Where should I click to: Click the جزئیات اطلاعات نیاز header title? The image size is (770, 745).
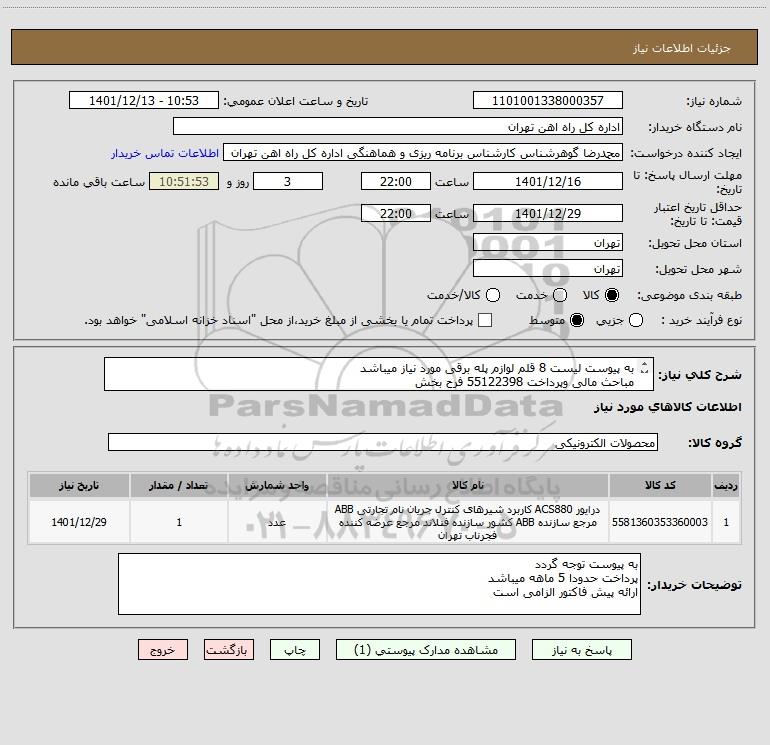point(682,48)
